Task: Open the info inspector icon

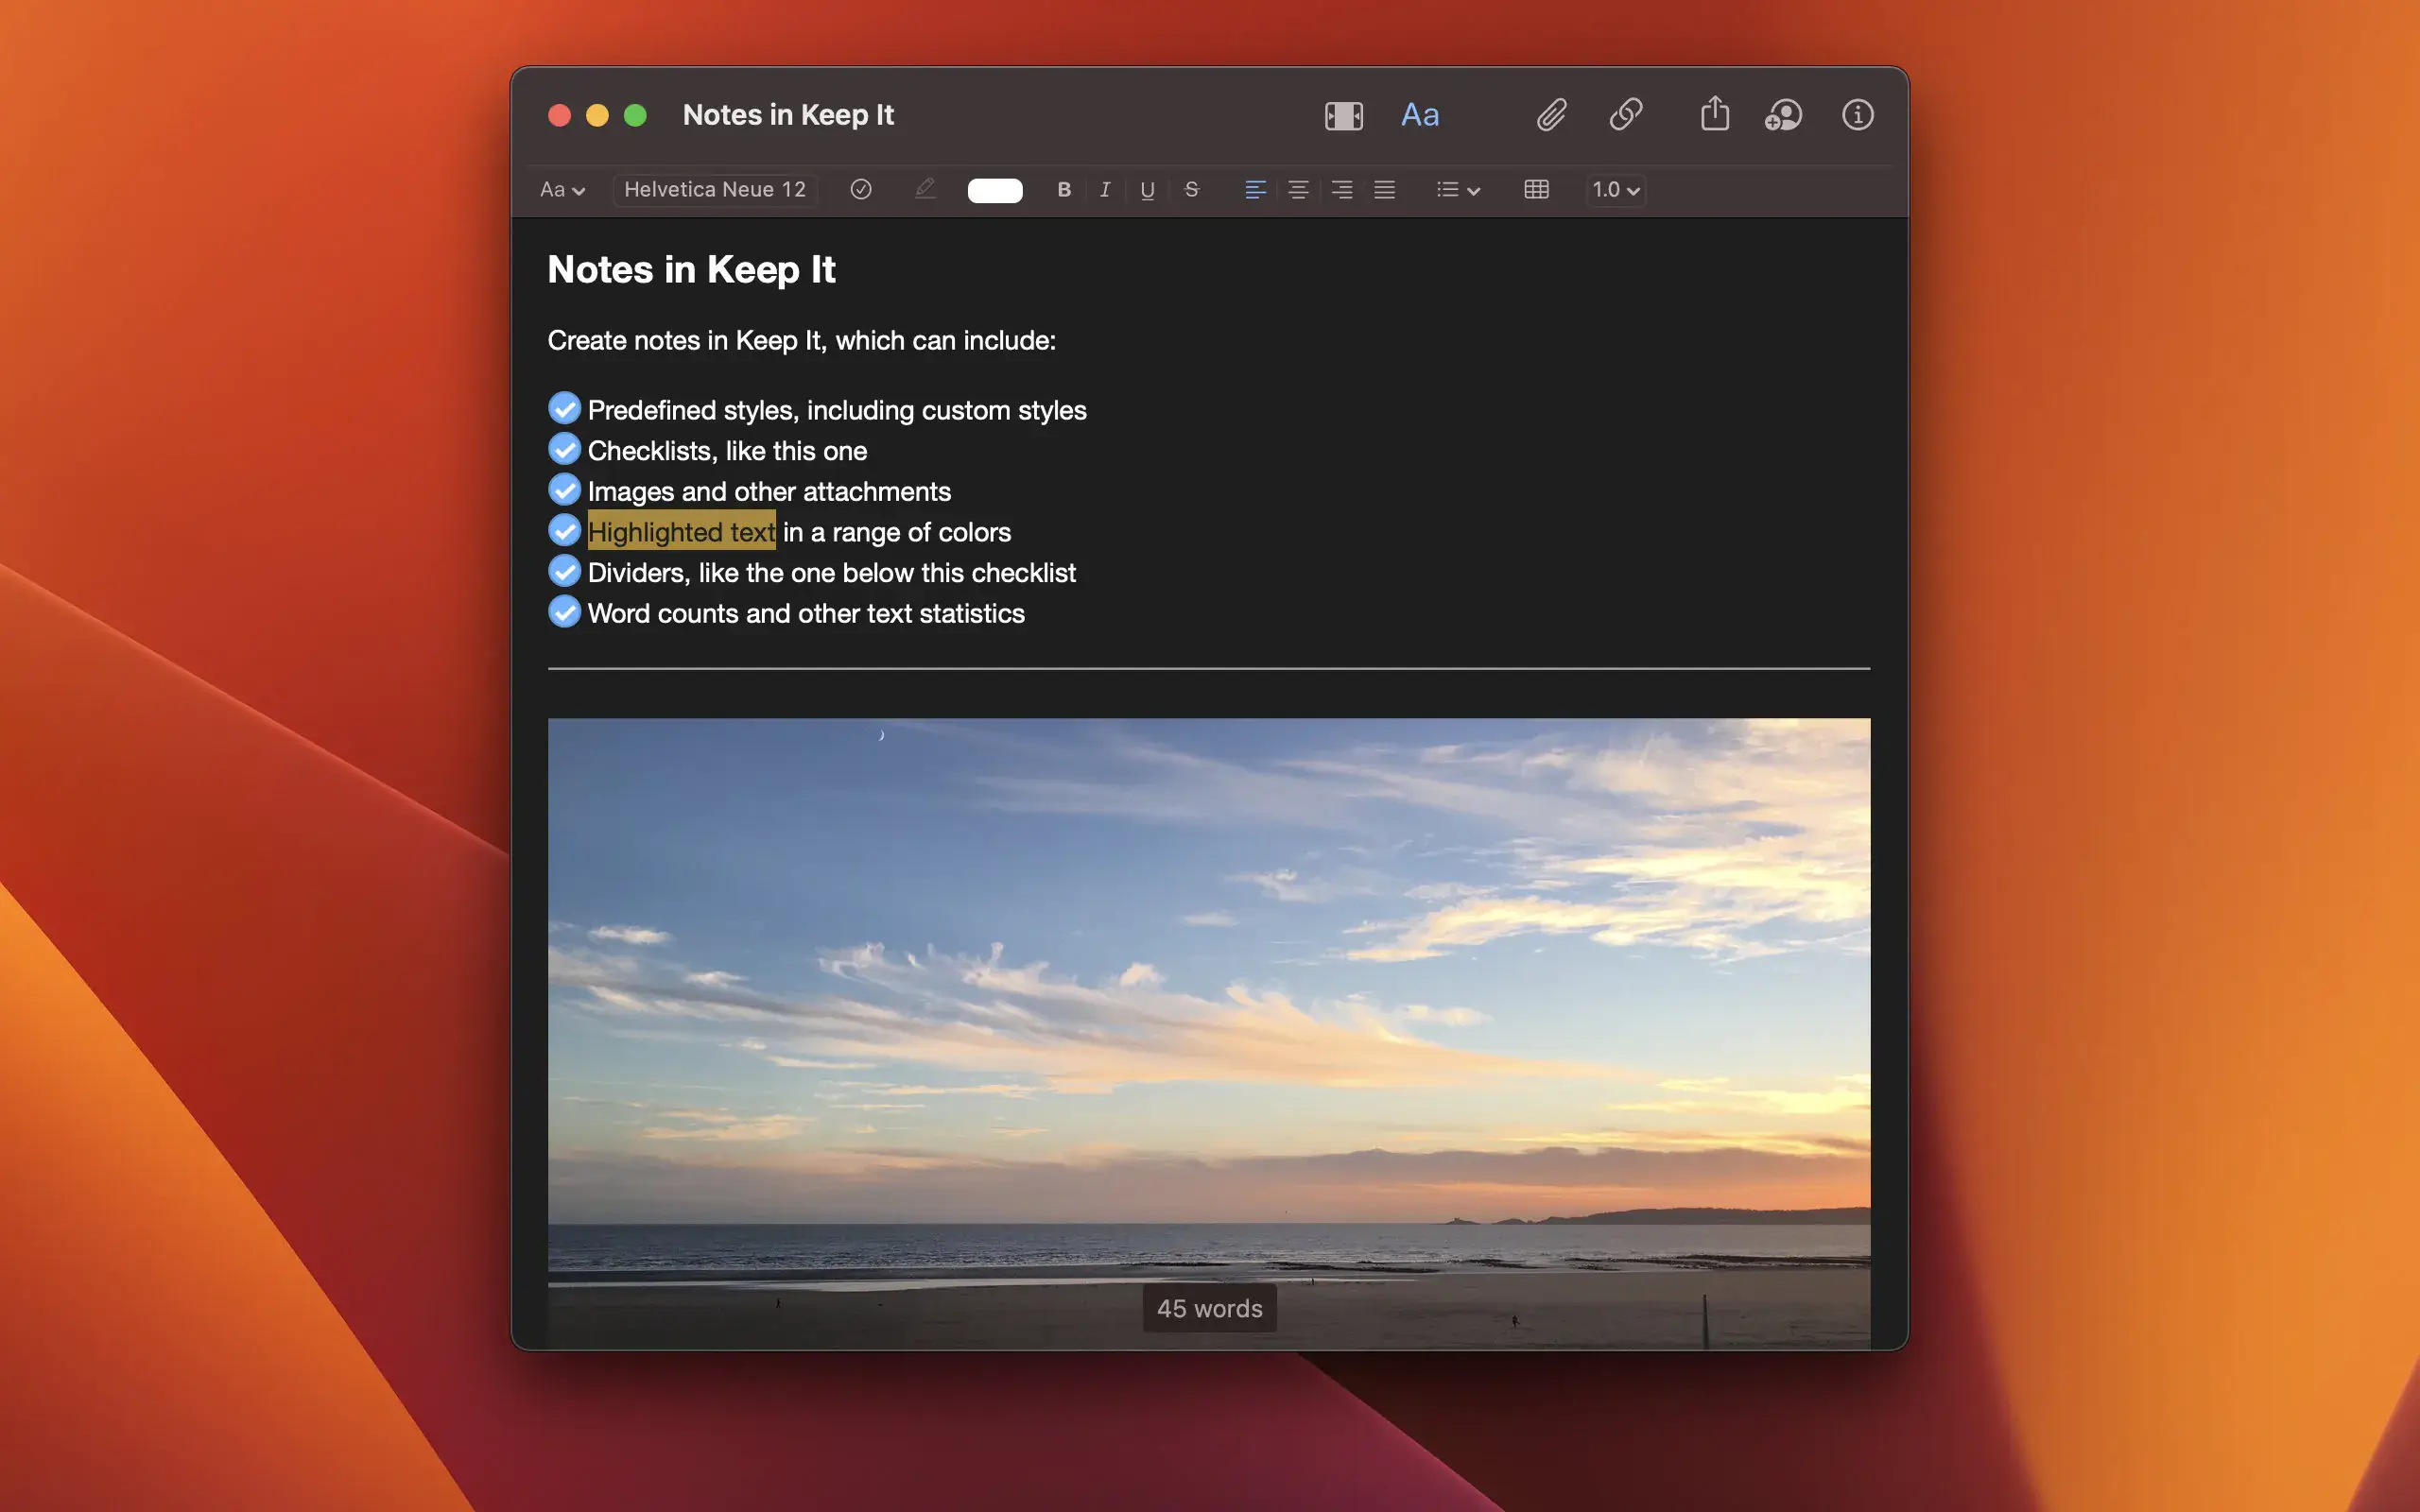Action: coord(1857,115)
